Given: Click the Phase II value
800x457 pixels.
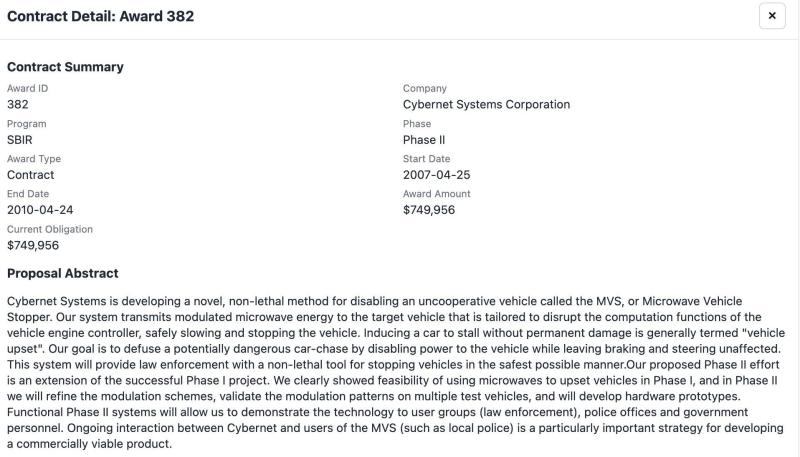Looking at the screenshot, I should pos(424,140).
